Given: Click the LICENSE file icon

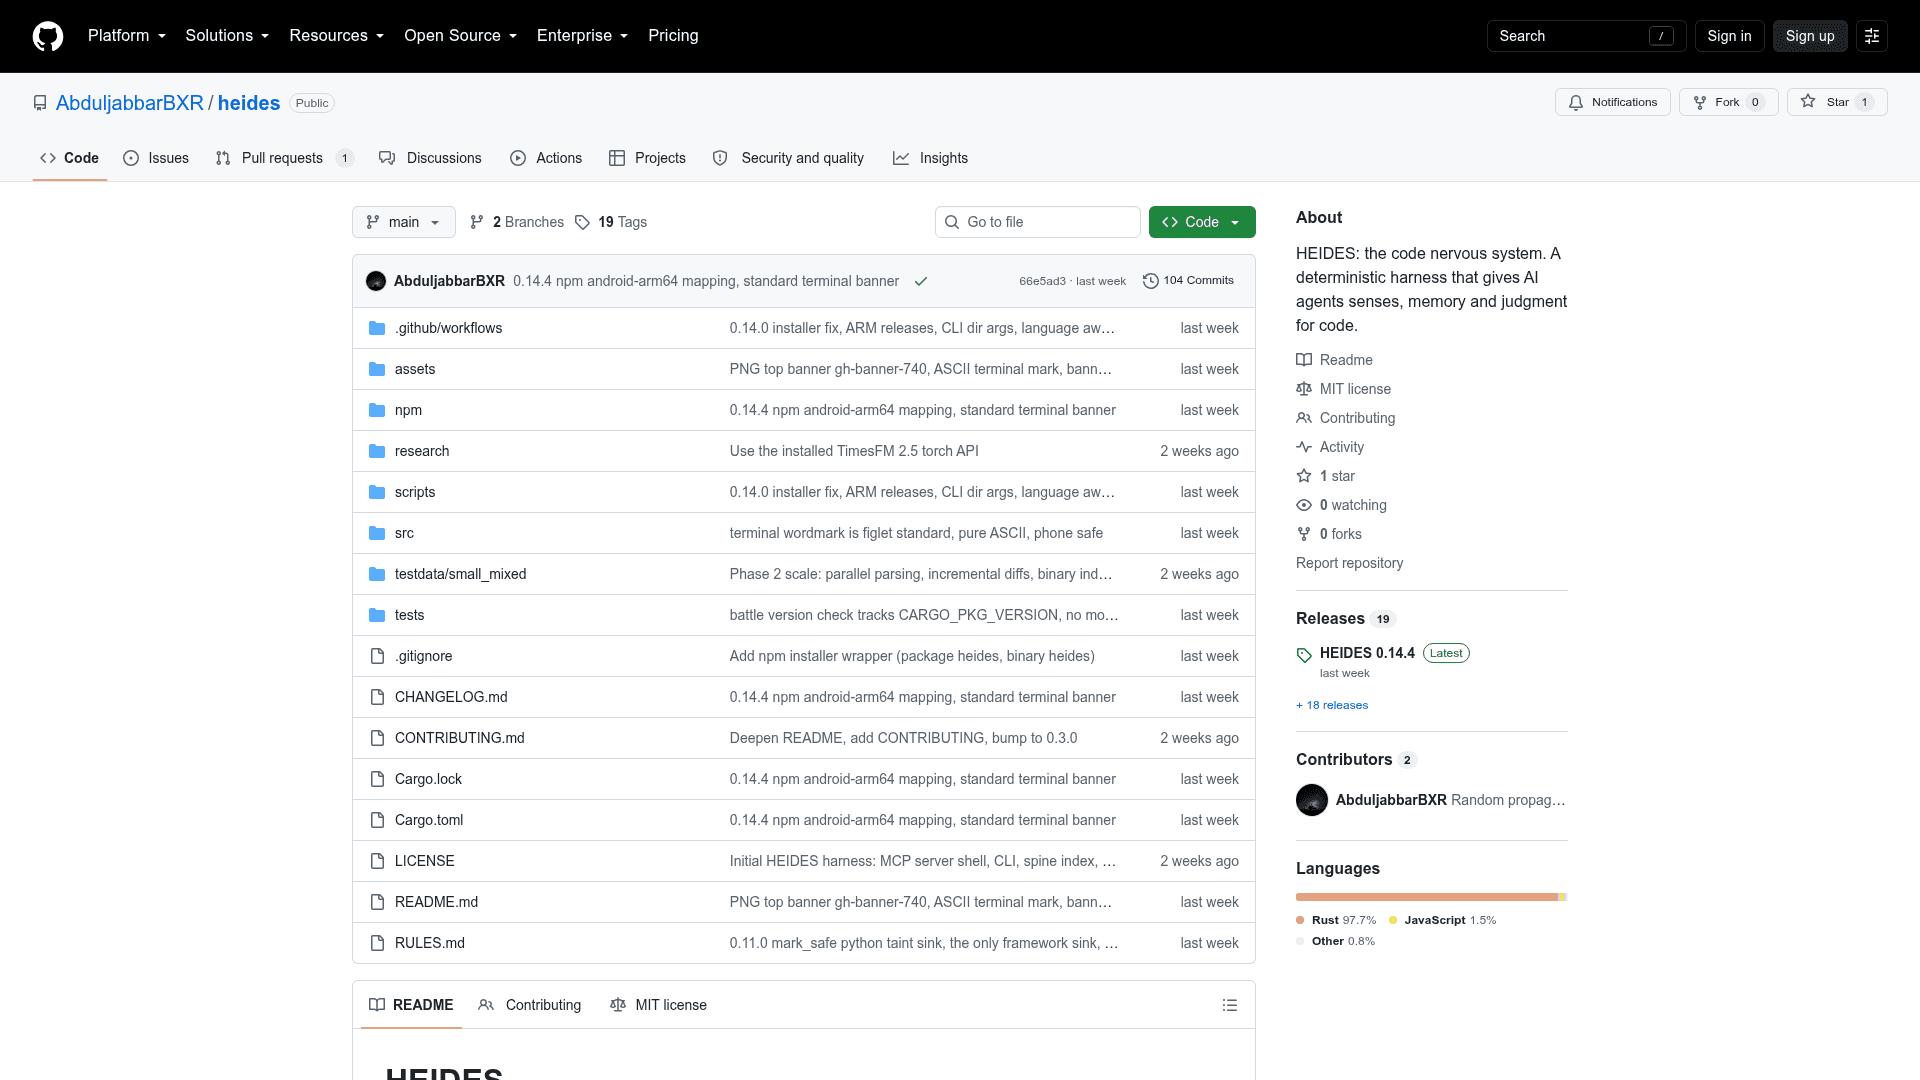Looking at the screenshot, I should tap(377, 861).
